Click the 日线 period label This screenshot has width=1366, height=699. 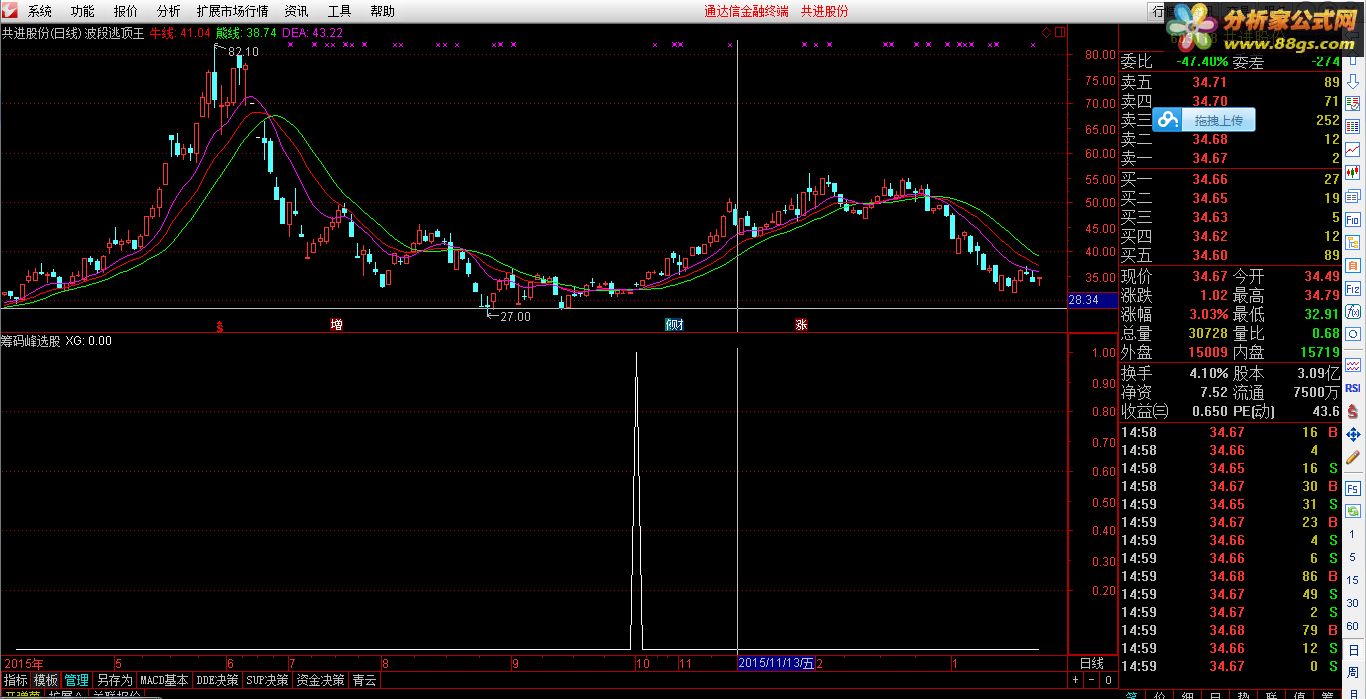click(x=1091, y=663)
